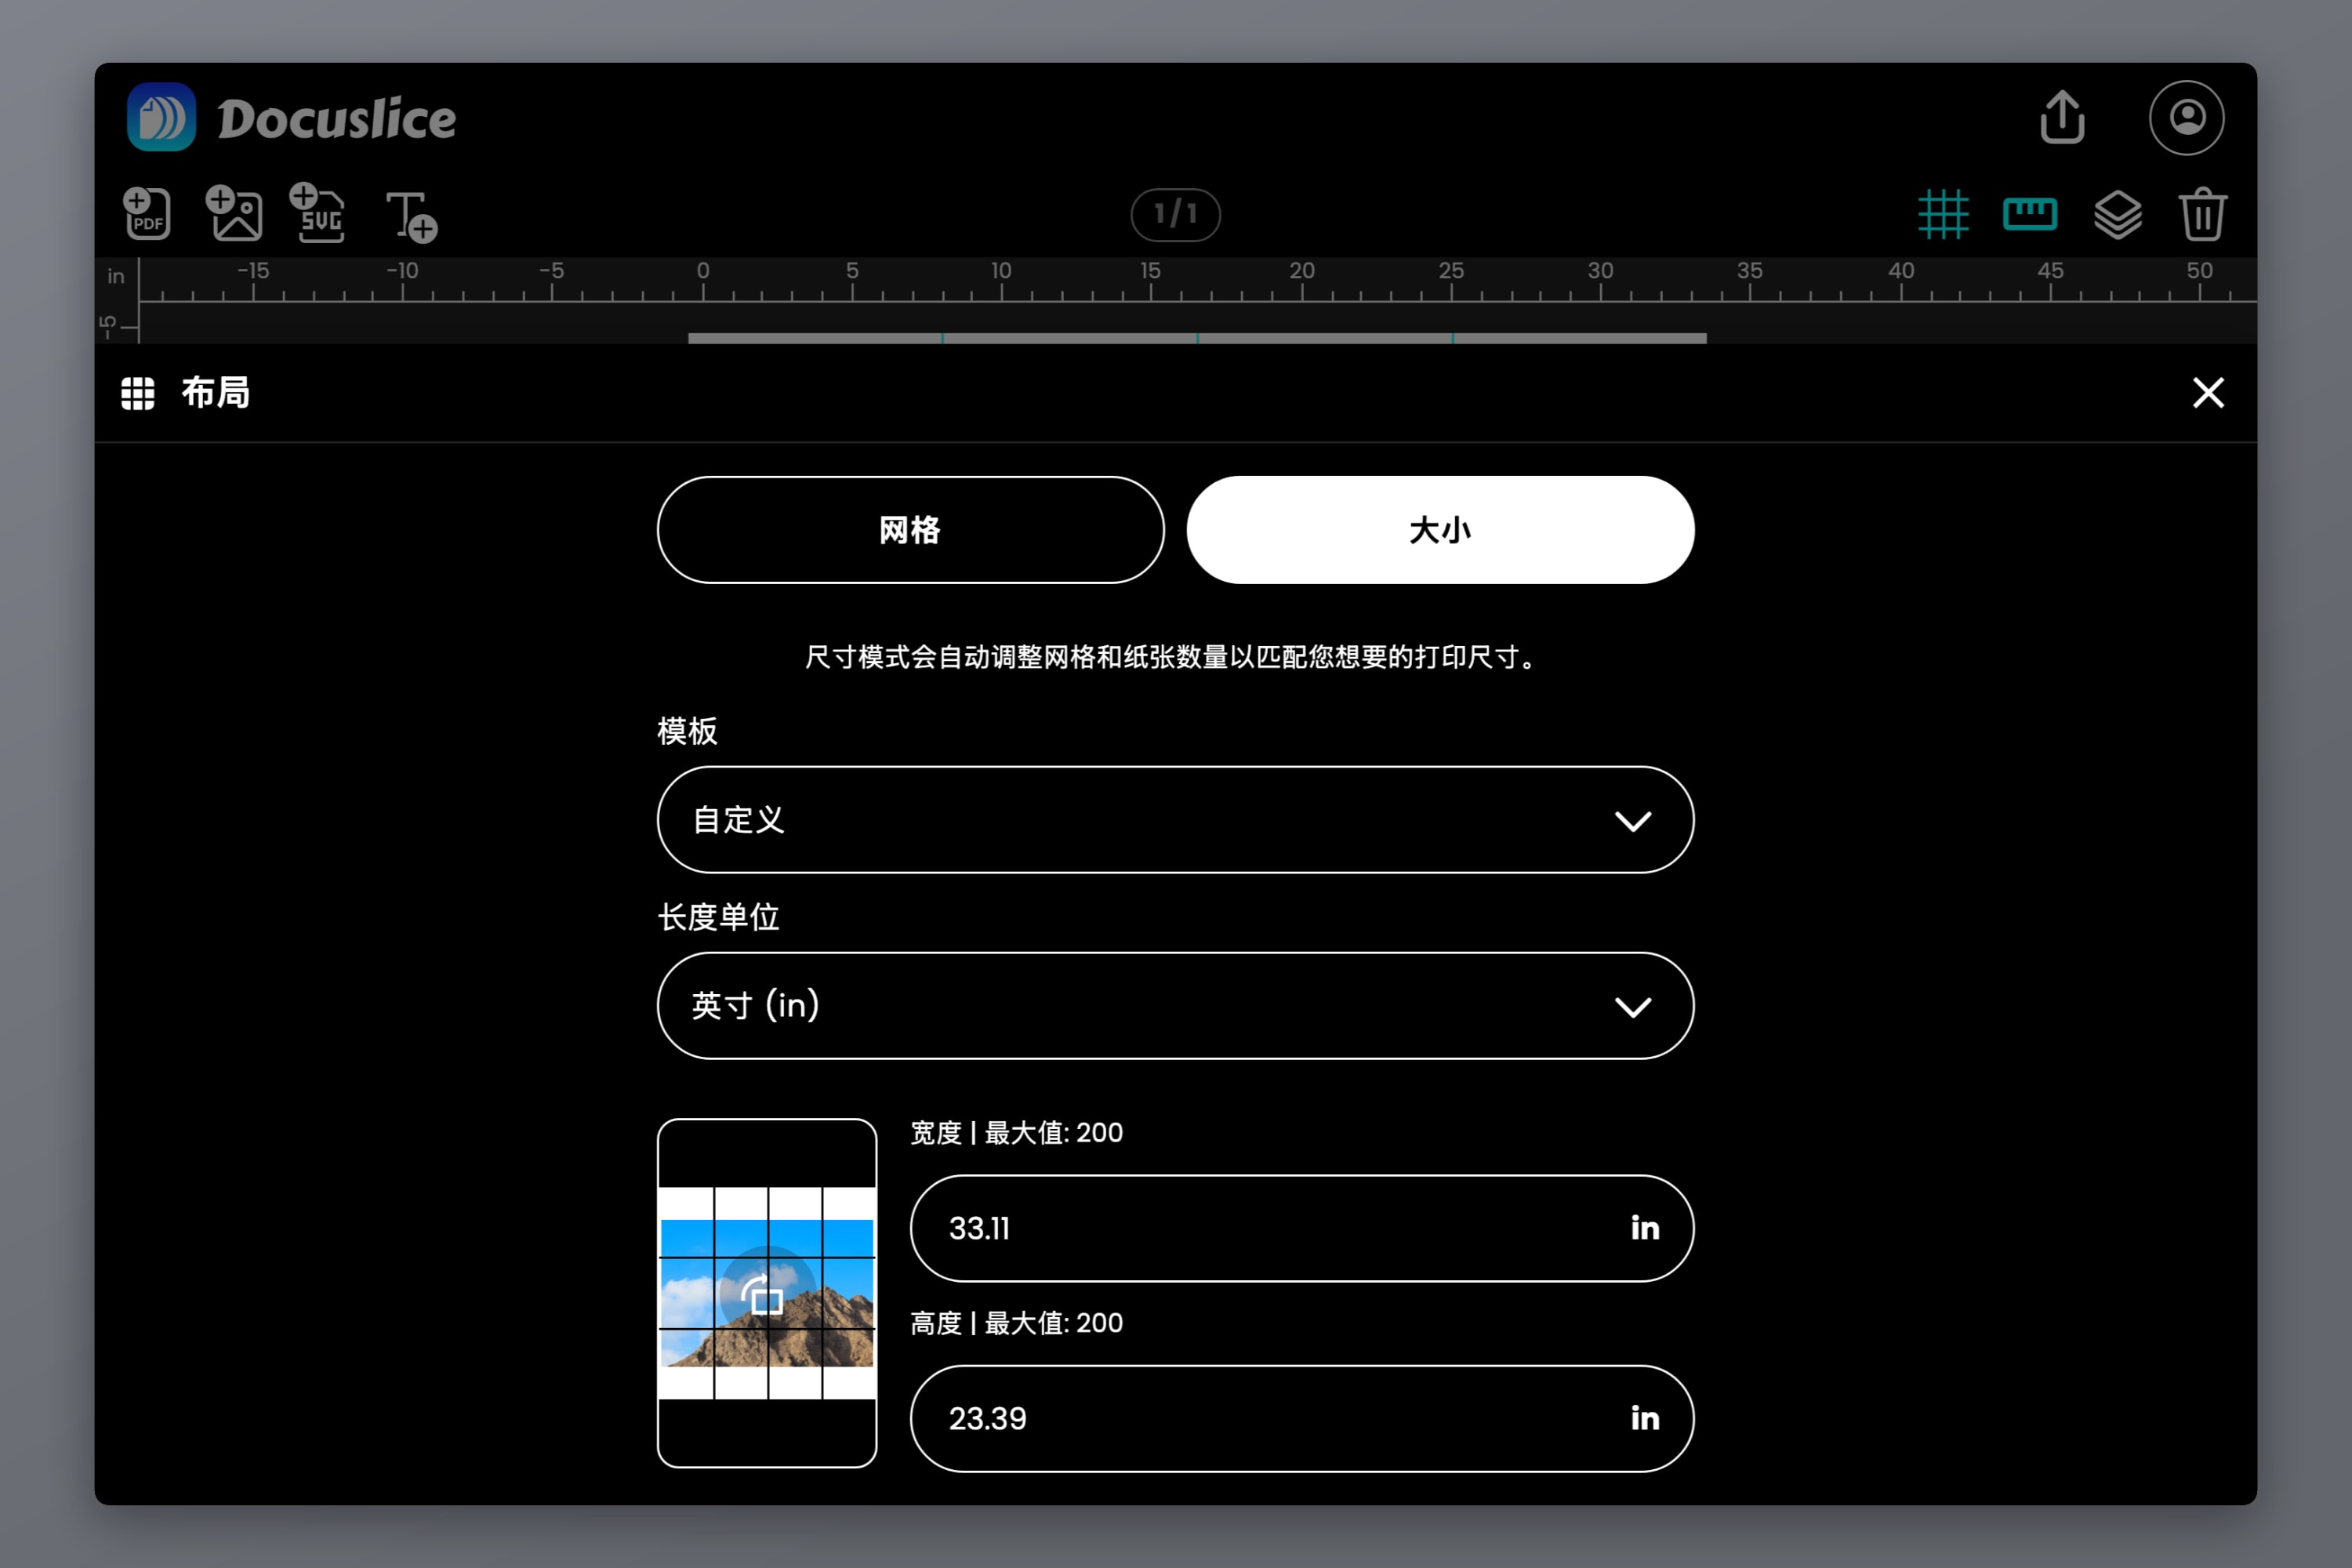
Task: Add a PDF document
Action: tap(147, 213)
